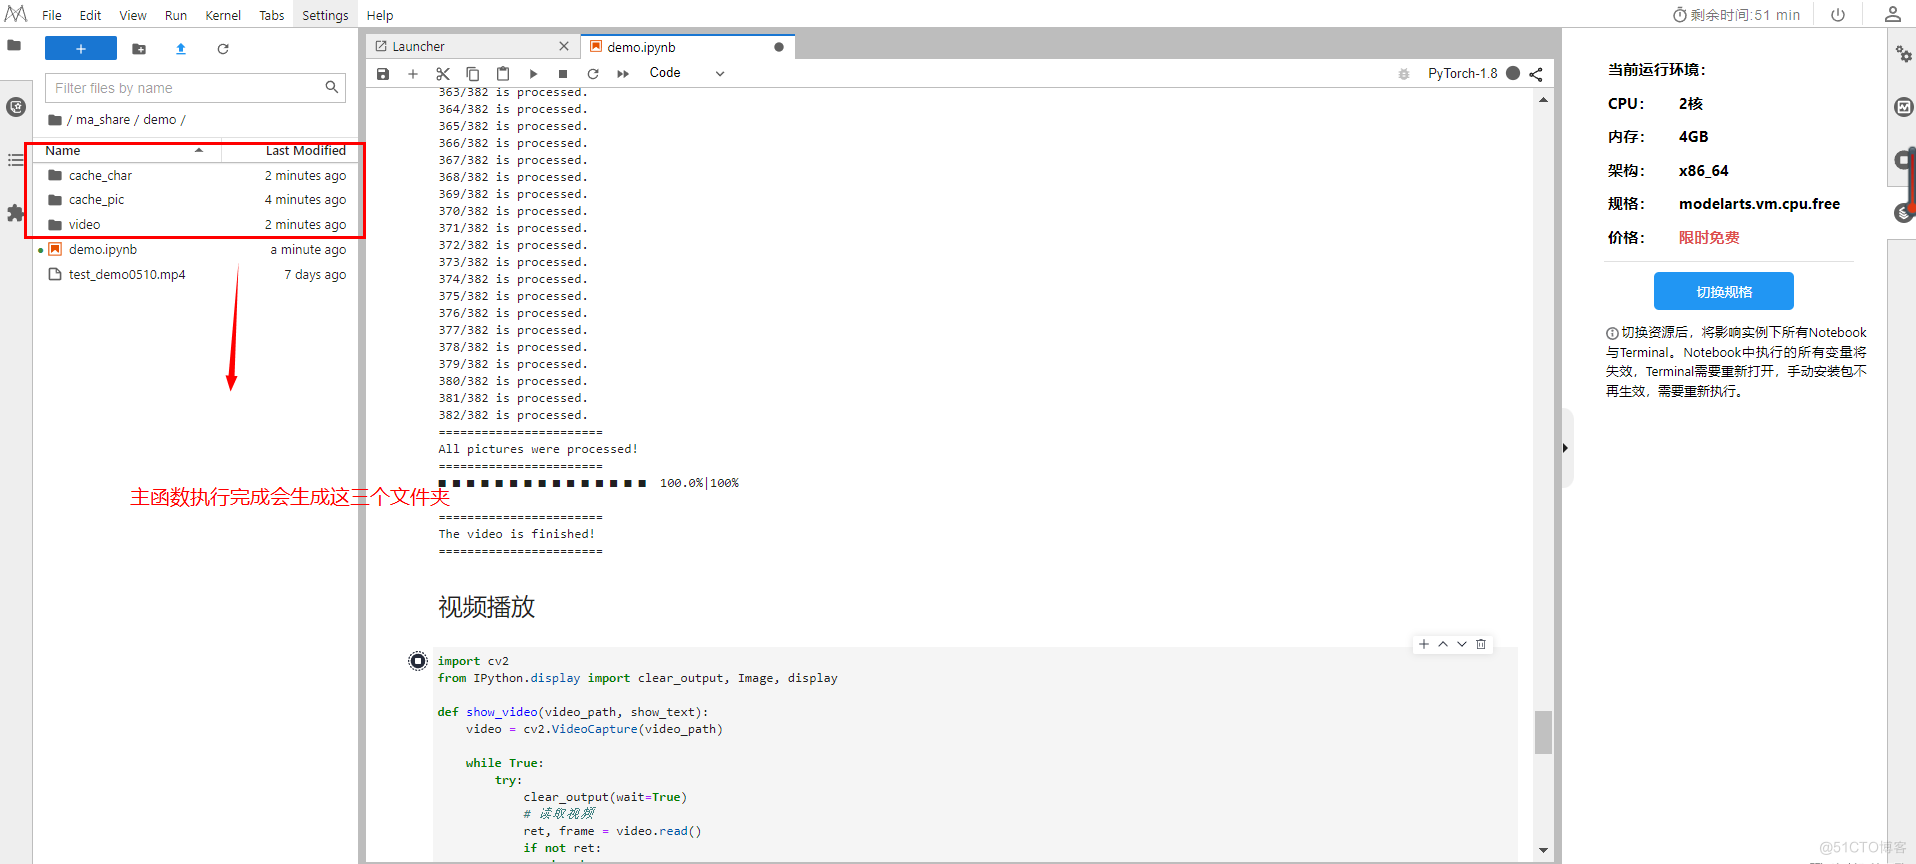Open the Tabs menu
The image size is (1916, 864).
(271, 15)
